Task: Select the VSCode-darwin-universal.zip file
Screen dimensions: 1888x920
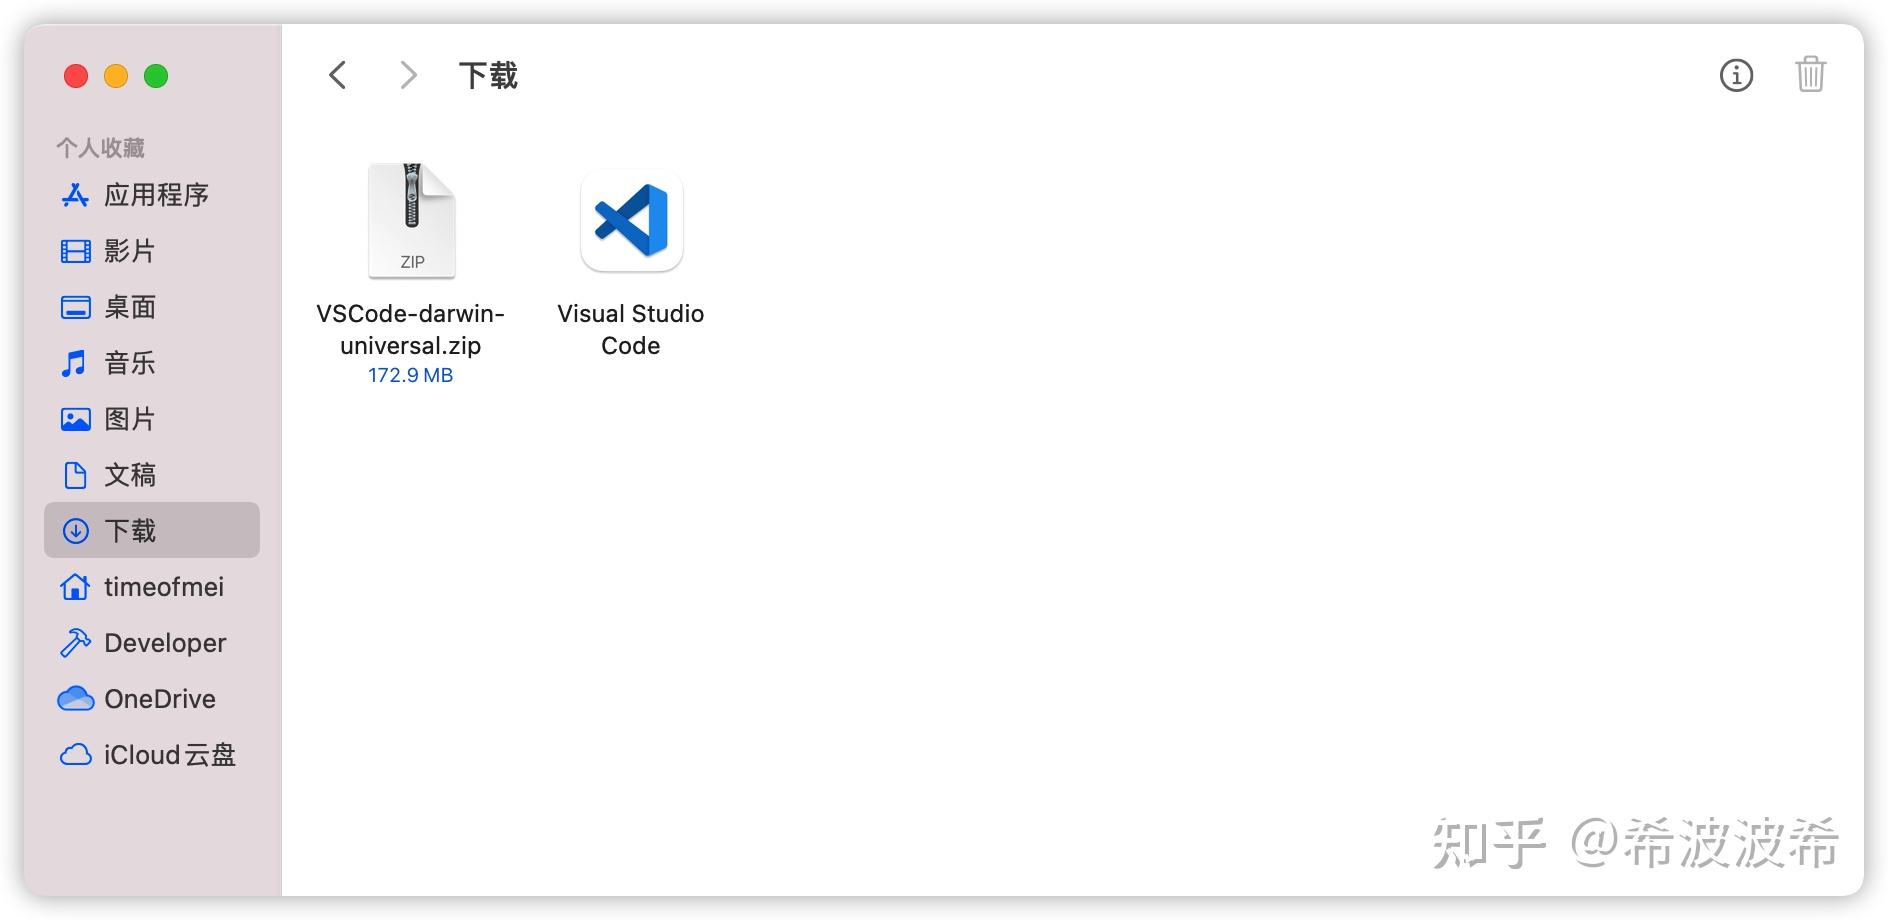Action: pos(412,219)
